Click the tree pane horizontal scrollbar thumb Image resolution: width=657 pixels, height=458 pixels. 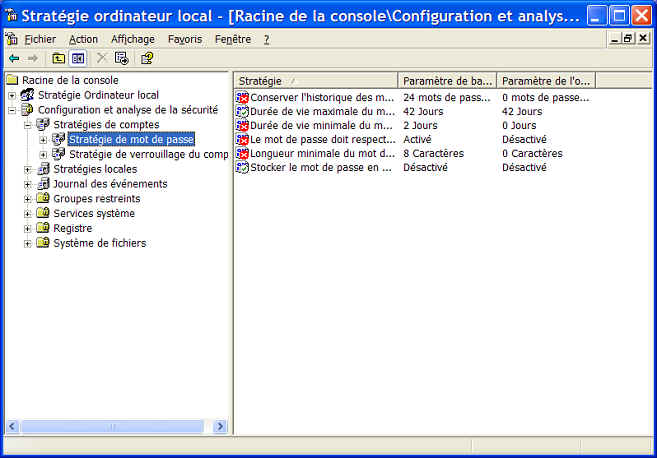coord(112,427)
